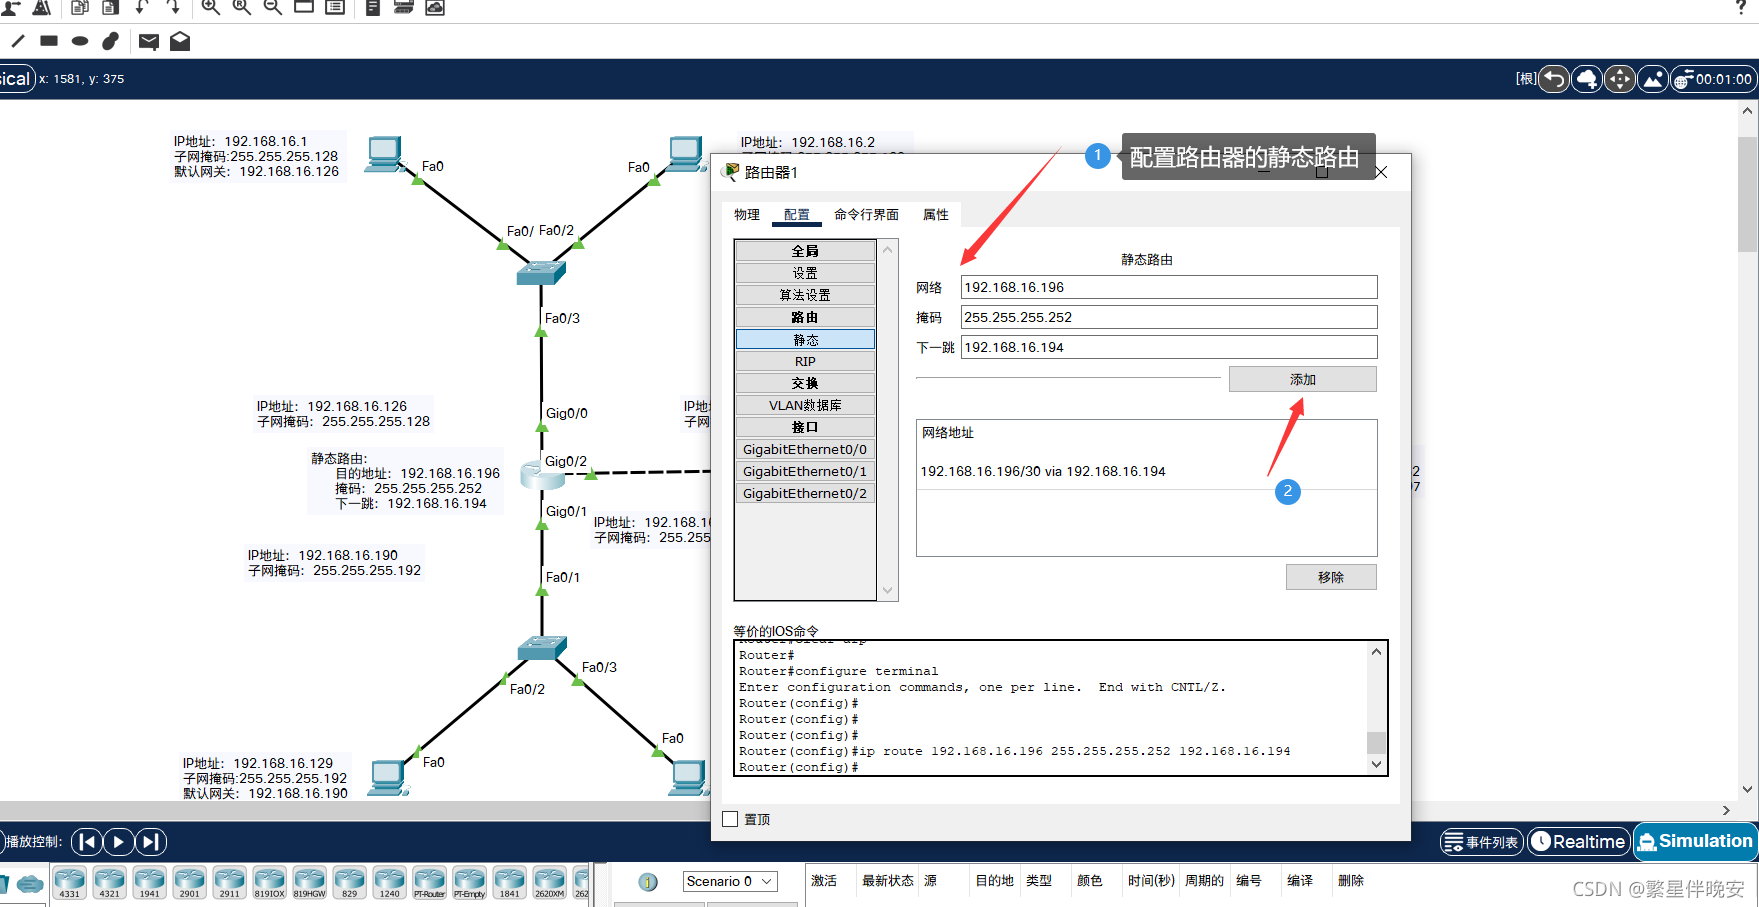Select the 192.168.16.196/30 static route entry

(1043, 471)
